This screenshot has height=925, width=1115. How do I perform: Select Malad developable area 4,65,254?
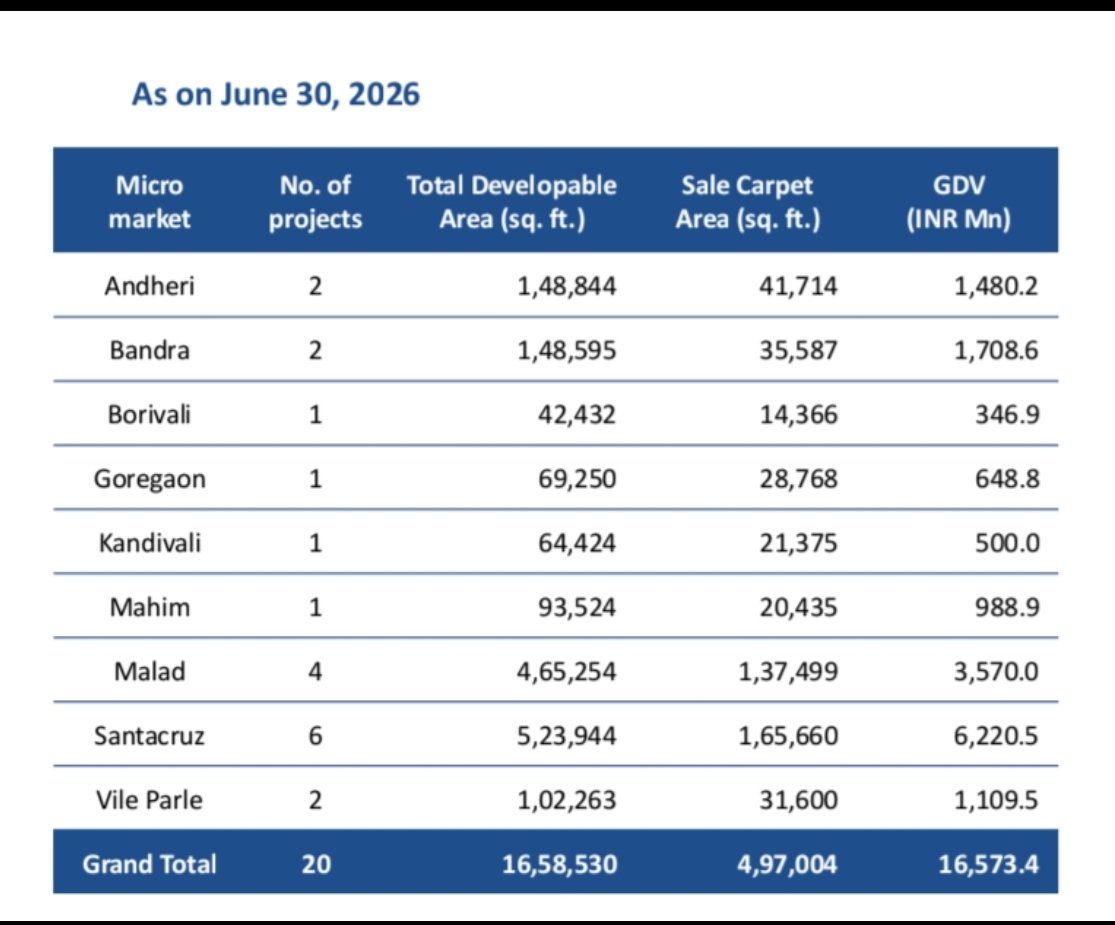(x=567, y=672)
